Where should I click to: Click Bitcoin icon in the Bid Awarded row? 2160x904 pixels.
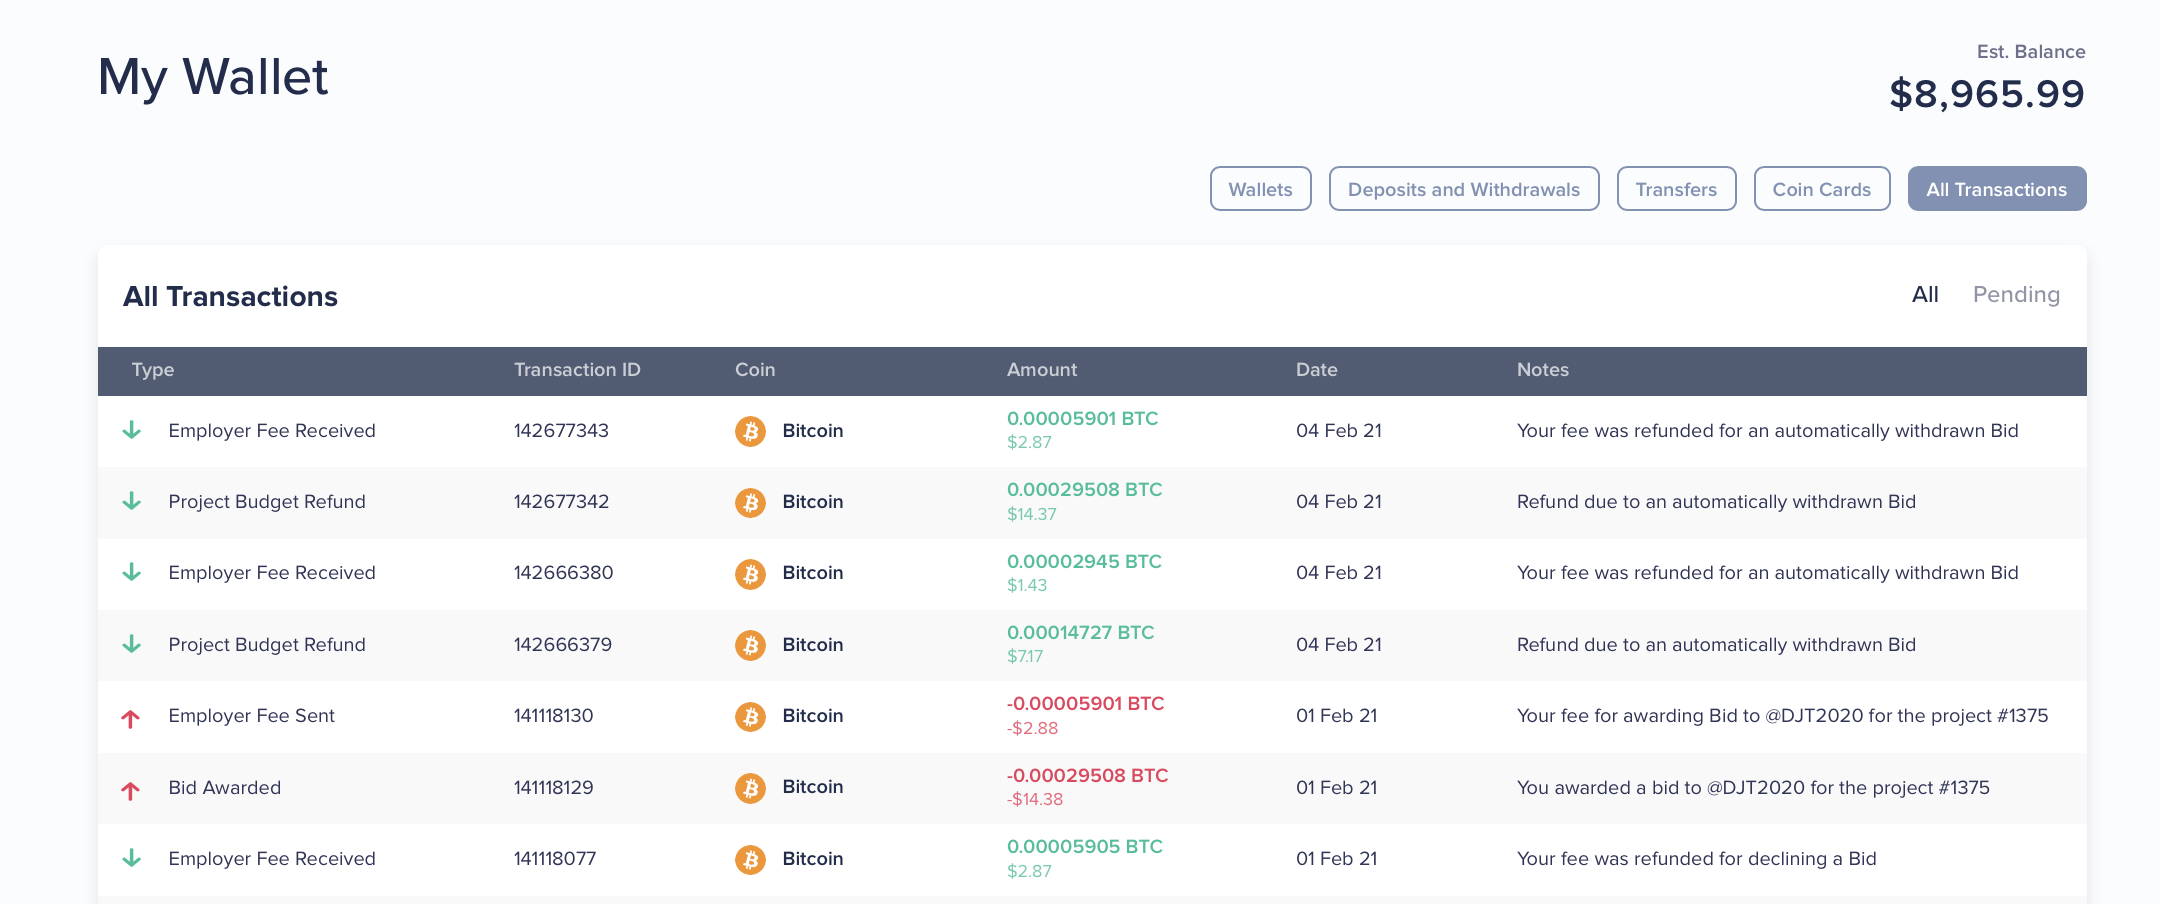(750, 788)
